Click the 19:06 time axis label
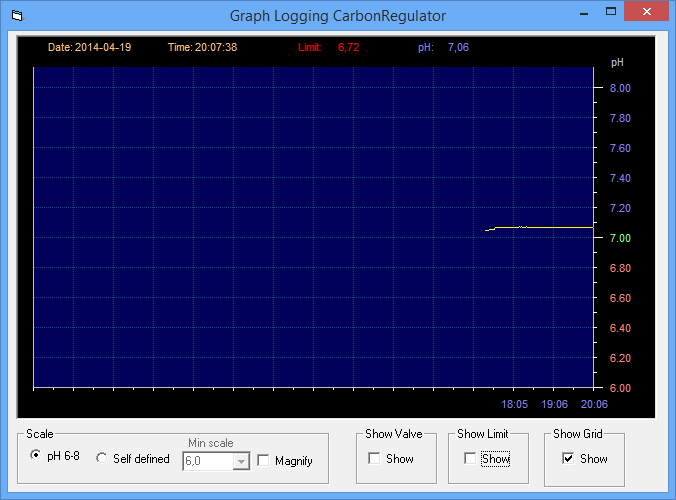 [554, 404]
